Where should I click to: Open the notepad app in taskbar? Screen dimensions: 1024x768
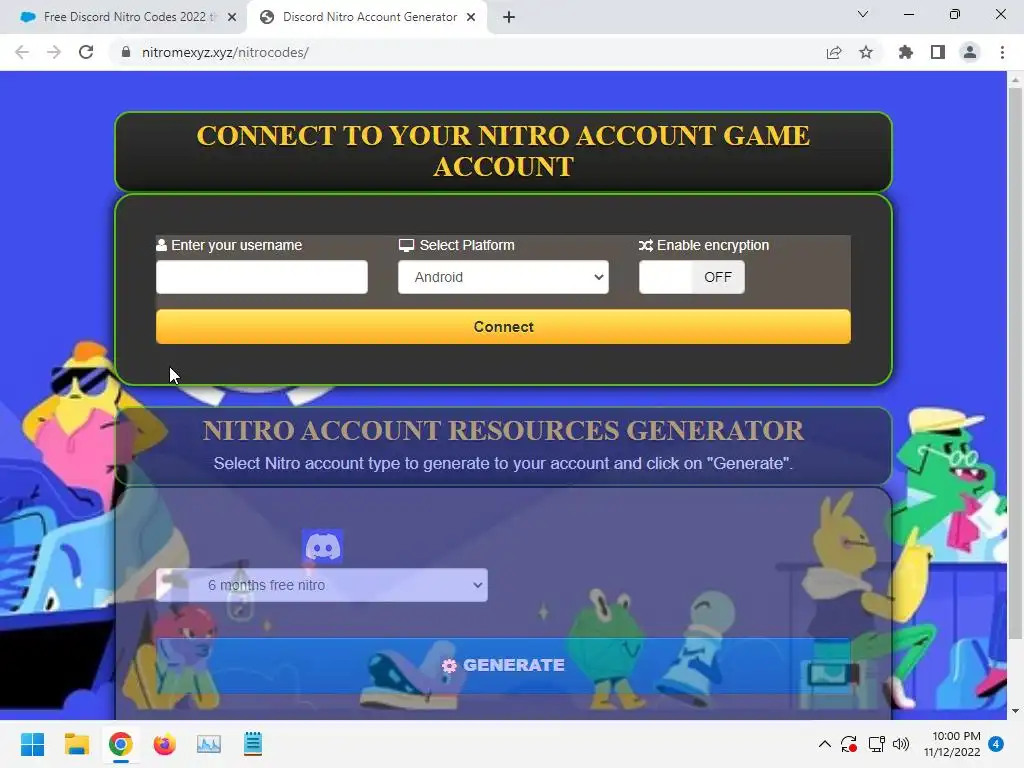click(x=253, y=744)
